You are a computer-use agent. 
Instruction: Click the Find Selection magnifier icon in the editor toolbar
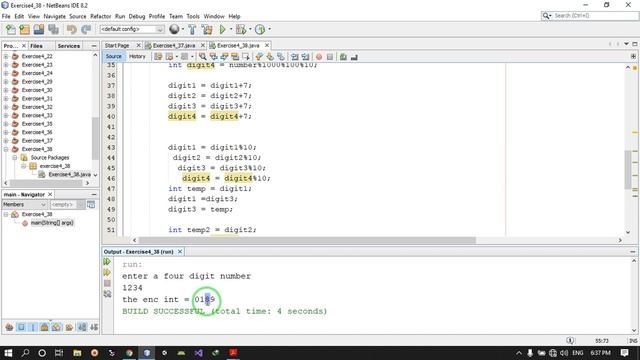202,57
